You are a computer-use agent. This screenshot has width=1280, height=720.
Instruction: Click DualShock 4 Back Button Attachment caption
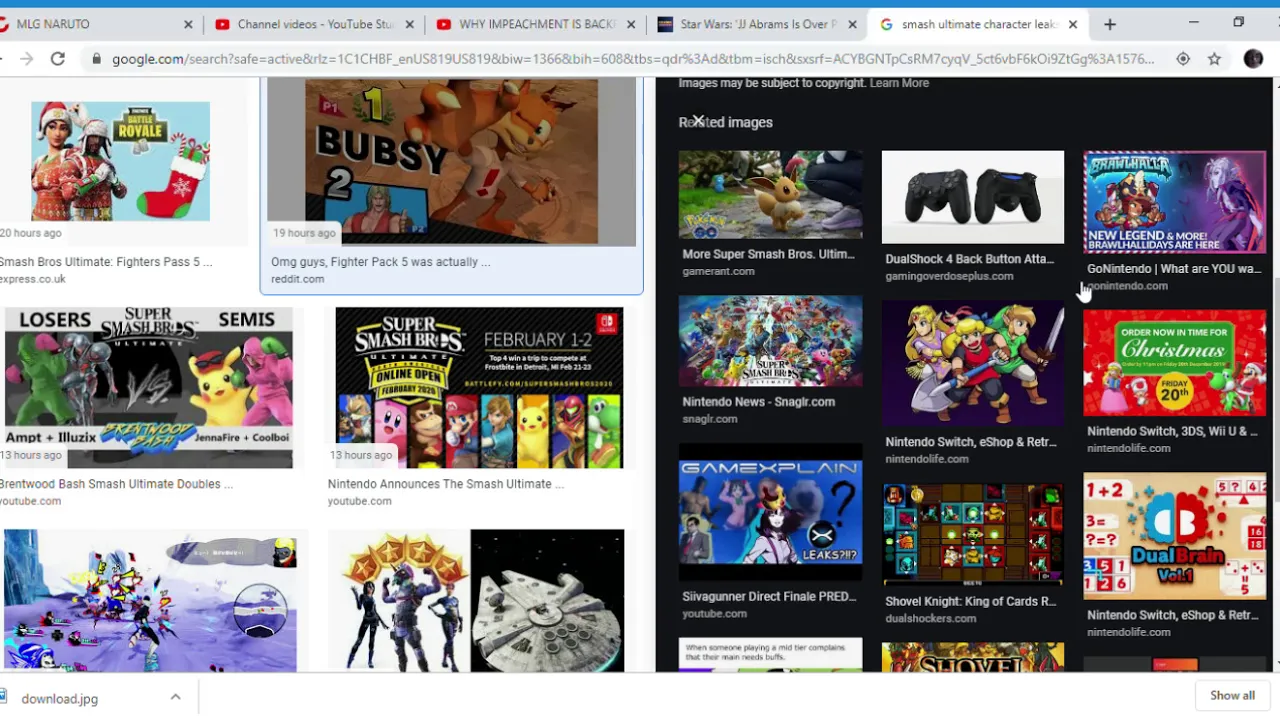pyautogui.click(x=969, y=259)
